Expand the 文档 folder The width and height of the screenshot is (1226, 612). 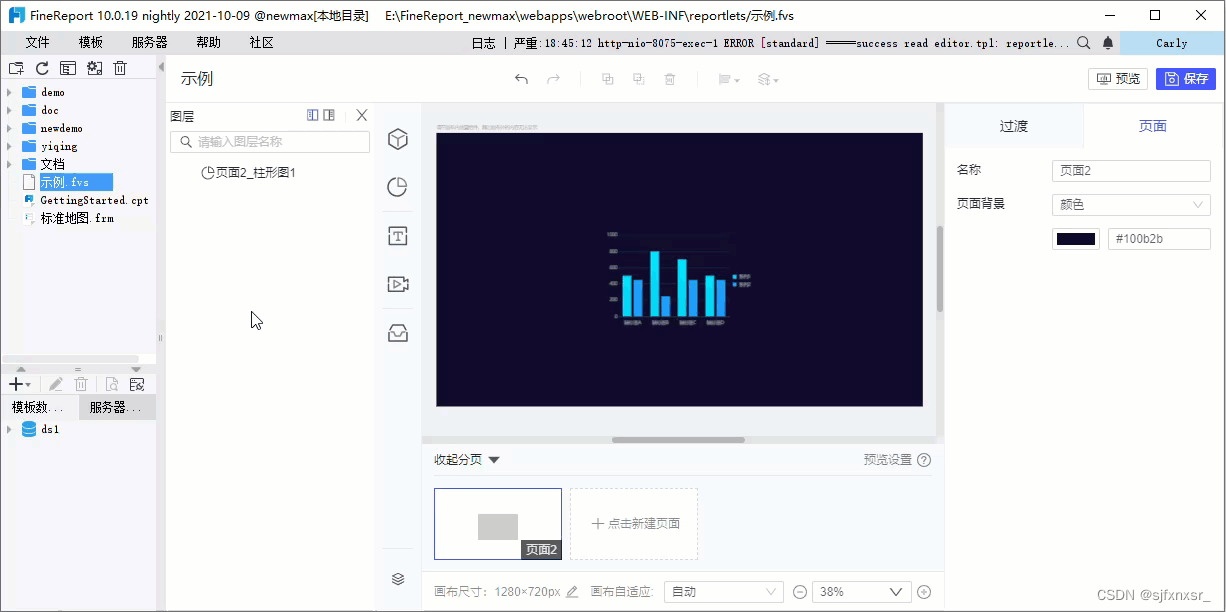coord(10,164)
